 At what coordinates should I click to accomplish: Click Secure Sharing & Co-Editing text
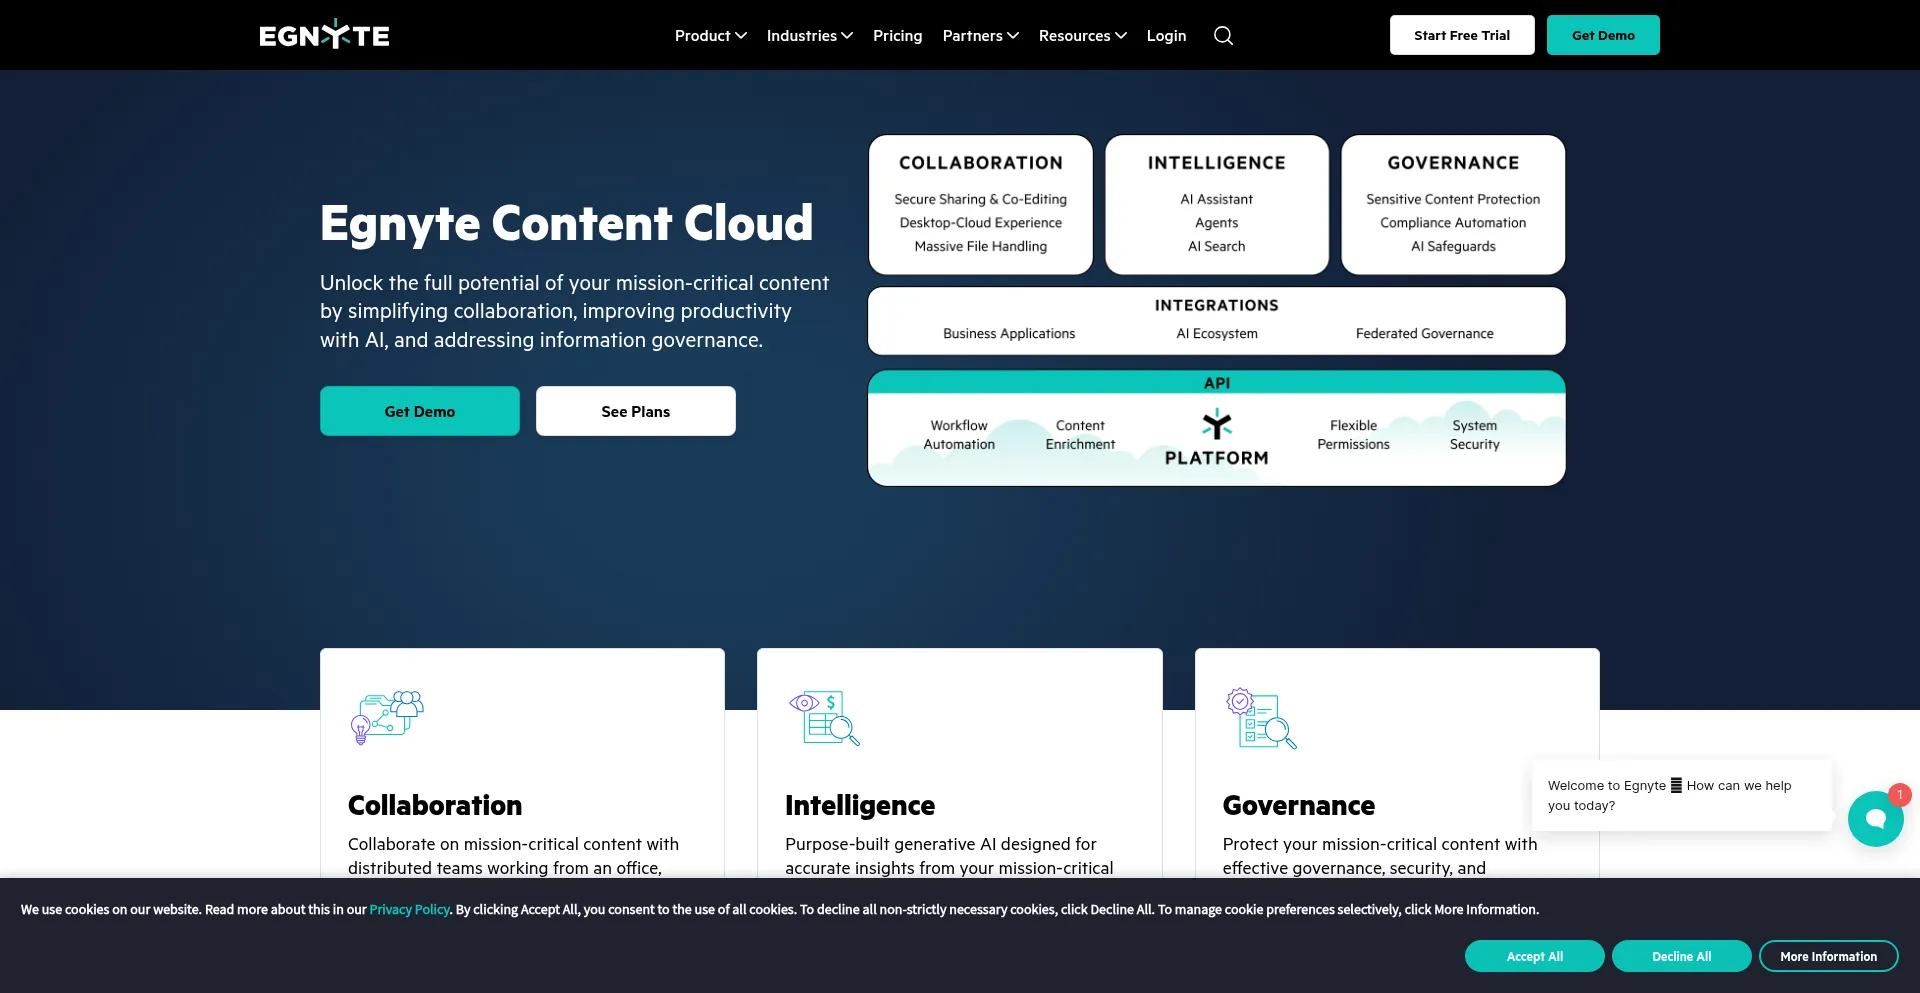(981, 199)
